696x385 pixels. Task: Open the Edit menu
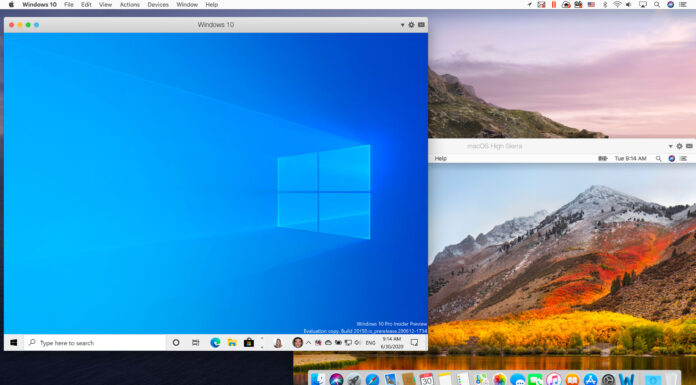click(86, 4)
